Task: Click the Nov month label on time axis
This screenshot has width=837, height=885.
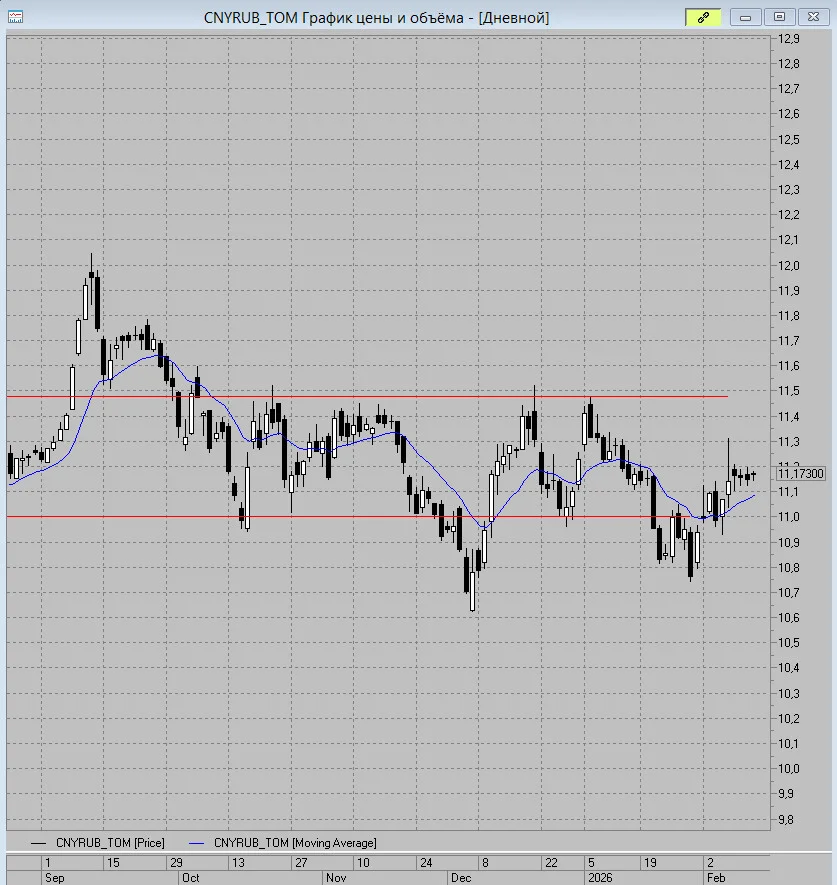Action: point(336,878)
